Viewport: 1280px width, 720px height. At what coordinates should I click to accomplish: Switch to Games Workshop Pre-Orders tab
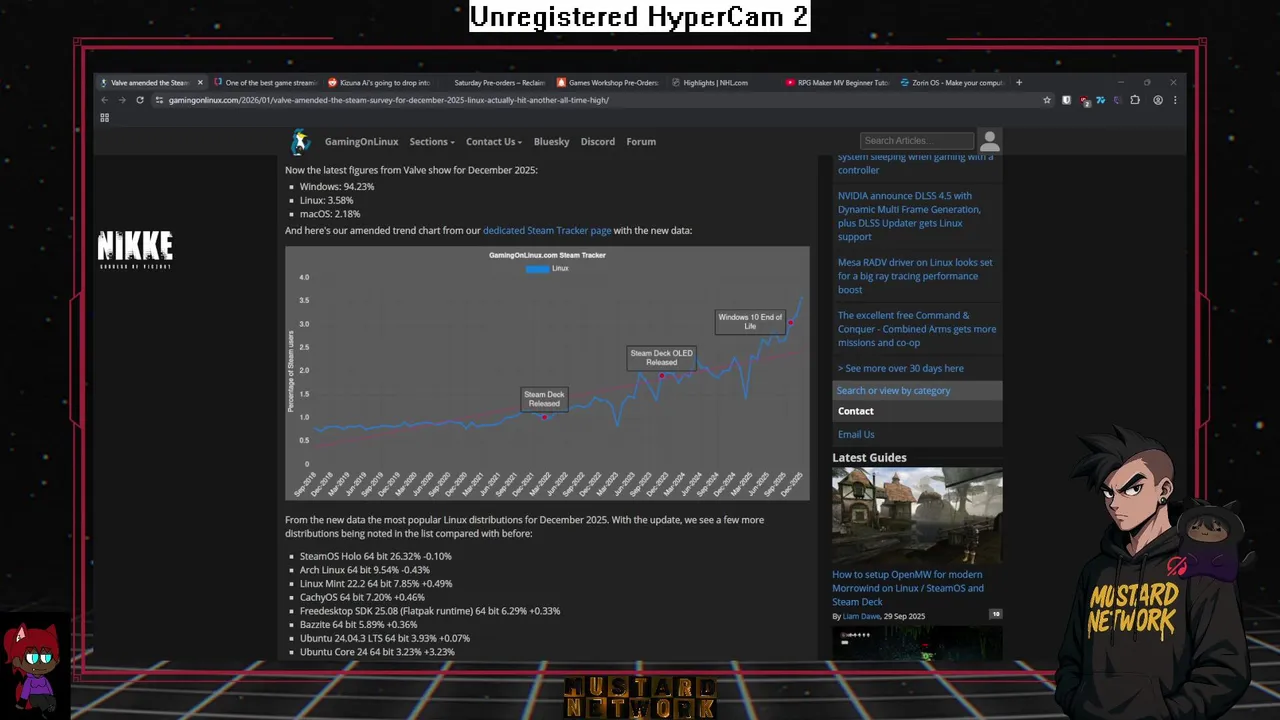[608, 83]
